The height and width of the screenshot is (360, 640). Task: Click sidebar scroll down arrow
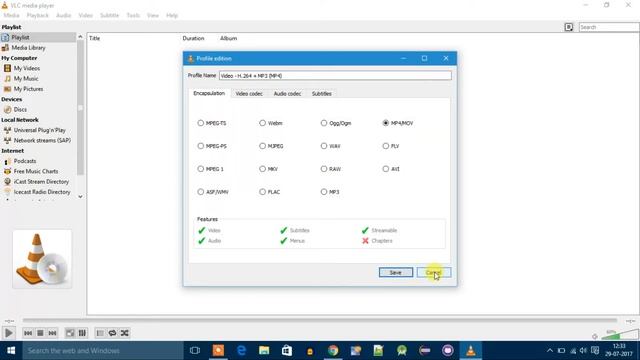coord(80,196)
